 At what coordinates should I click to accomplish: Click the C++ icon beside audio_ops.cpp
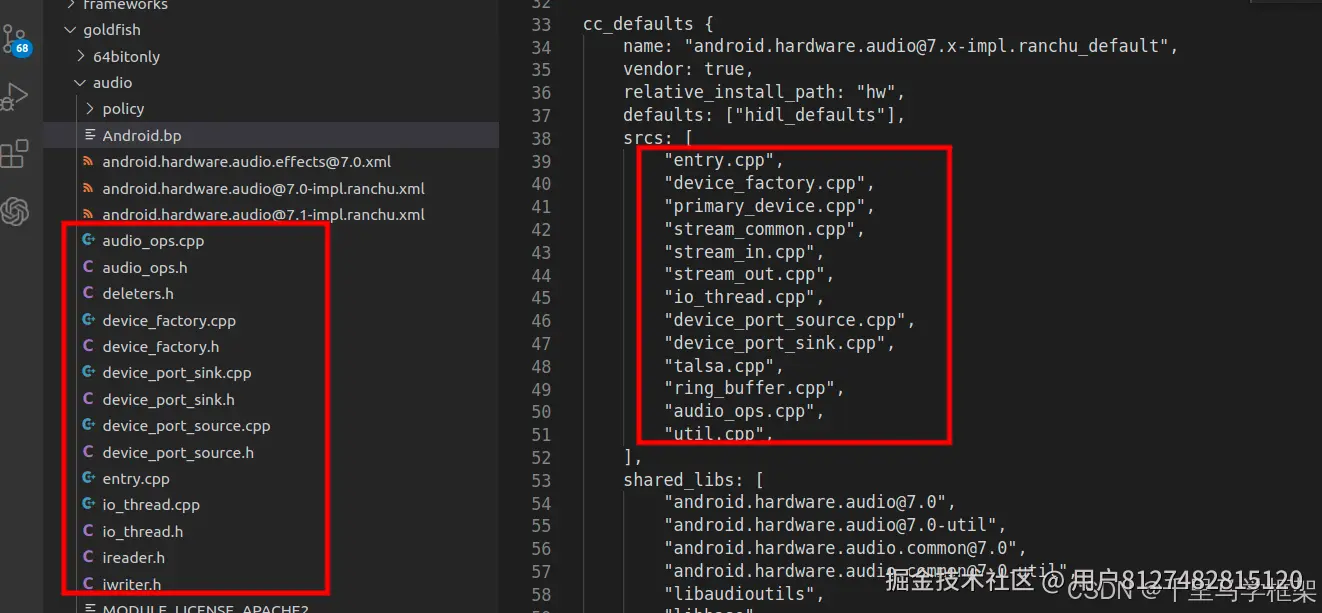click(x=88, y=240)
